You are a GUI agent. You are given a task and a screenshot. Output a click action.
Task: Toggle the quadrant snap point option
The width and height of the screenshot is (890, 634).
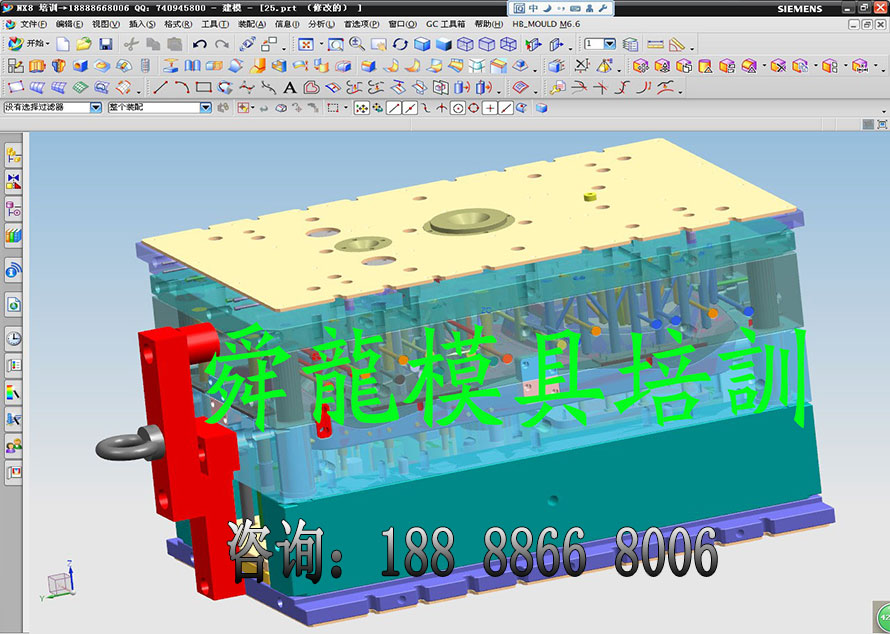click(473, 108)
